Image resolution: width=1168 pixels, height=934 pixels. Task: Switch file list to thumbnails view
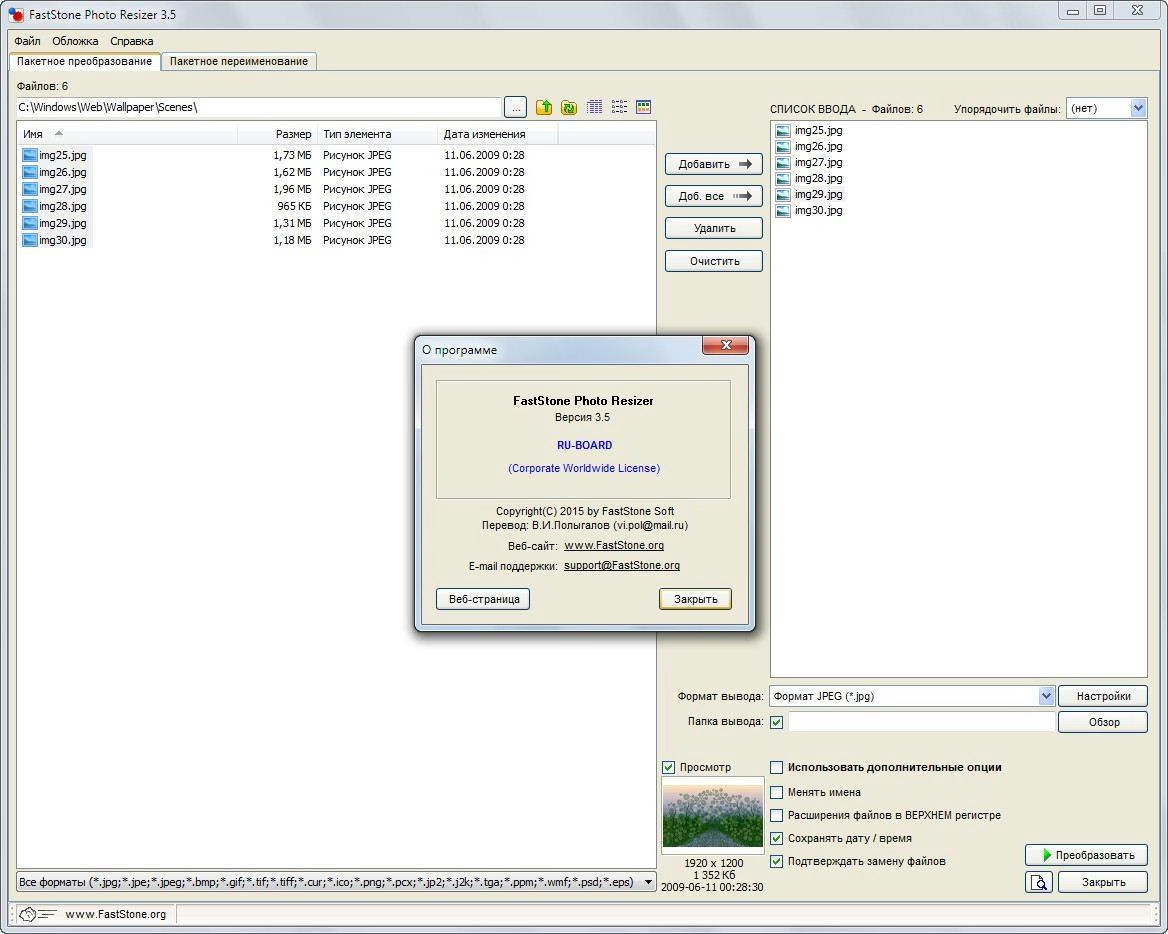[644, 107]
